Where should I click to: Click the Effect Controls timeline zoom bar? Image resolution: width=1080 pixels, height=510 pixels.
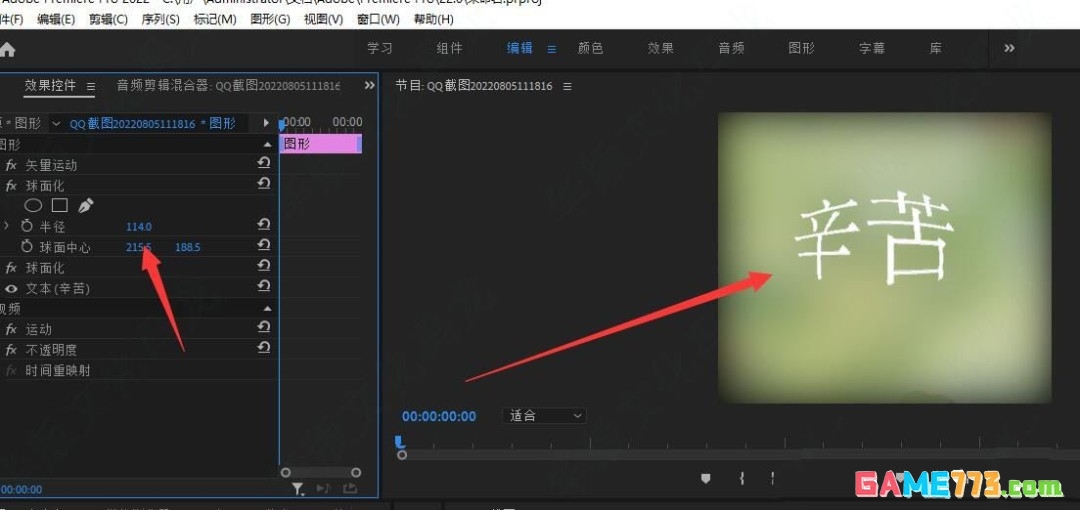click(x=320, y=472)
